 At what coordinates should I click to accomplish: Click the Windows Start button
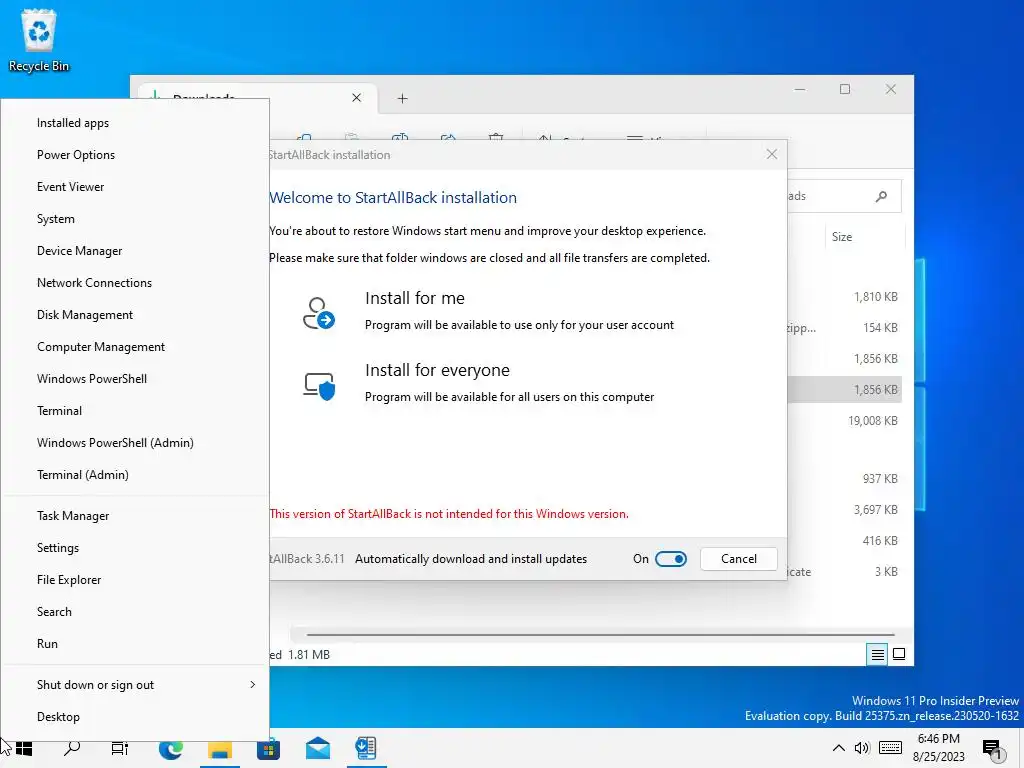point(24,748)
